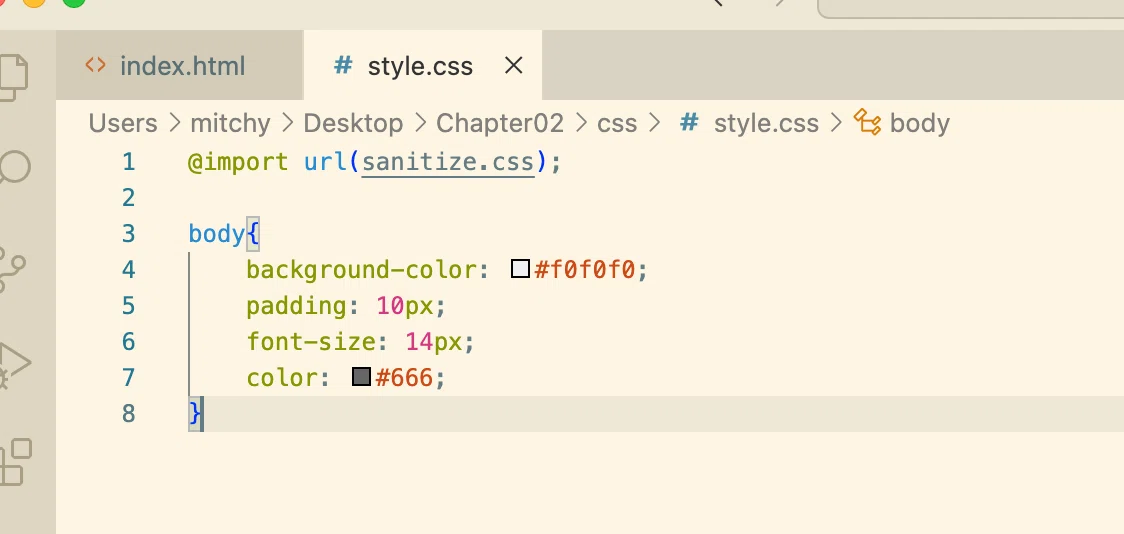Click the background-color property name
This screenshot has height=534, width=1124.
pos(361,270)
